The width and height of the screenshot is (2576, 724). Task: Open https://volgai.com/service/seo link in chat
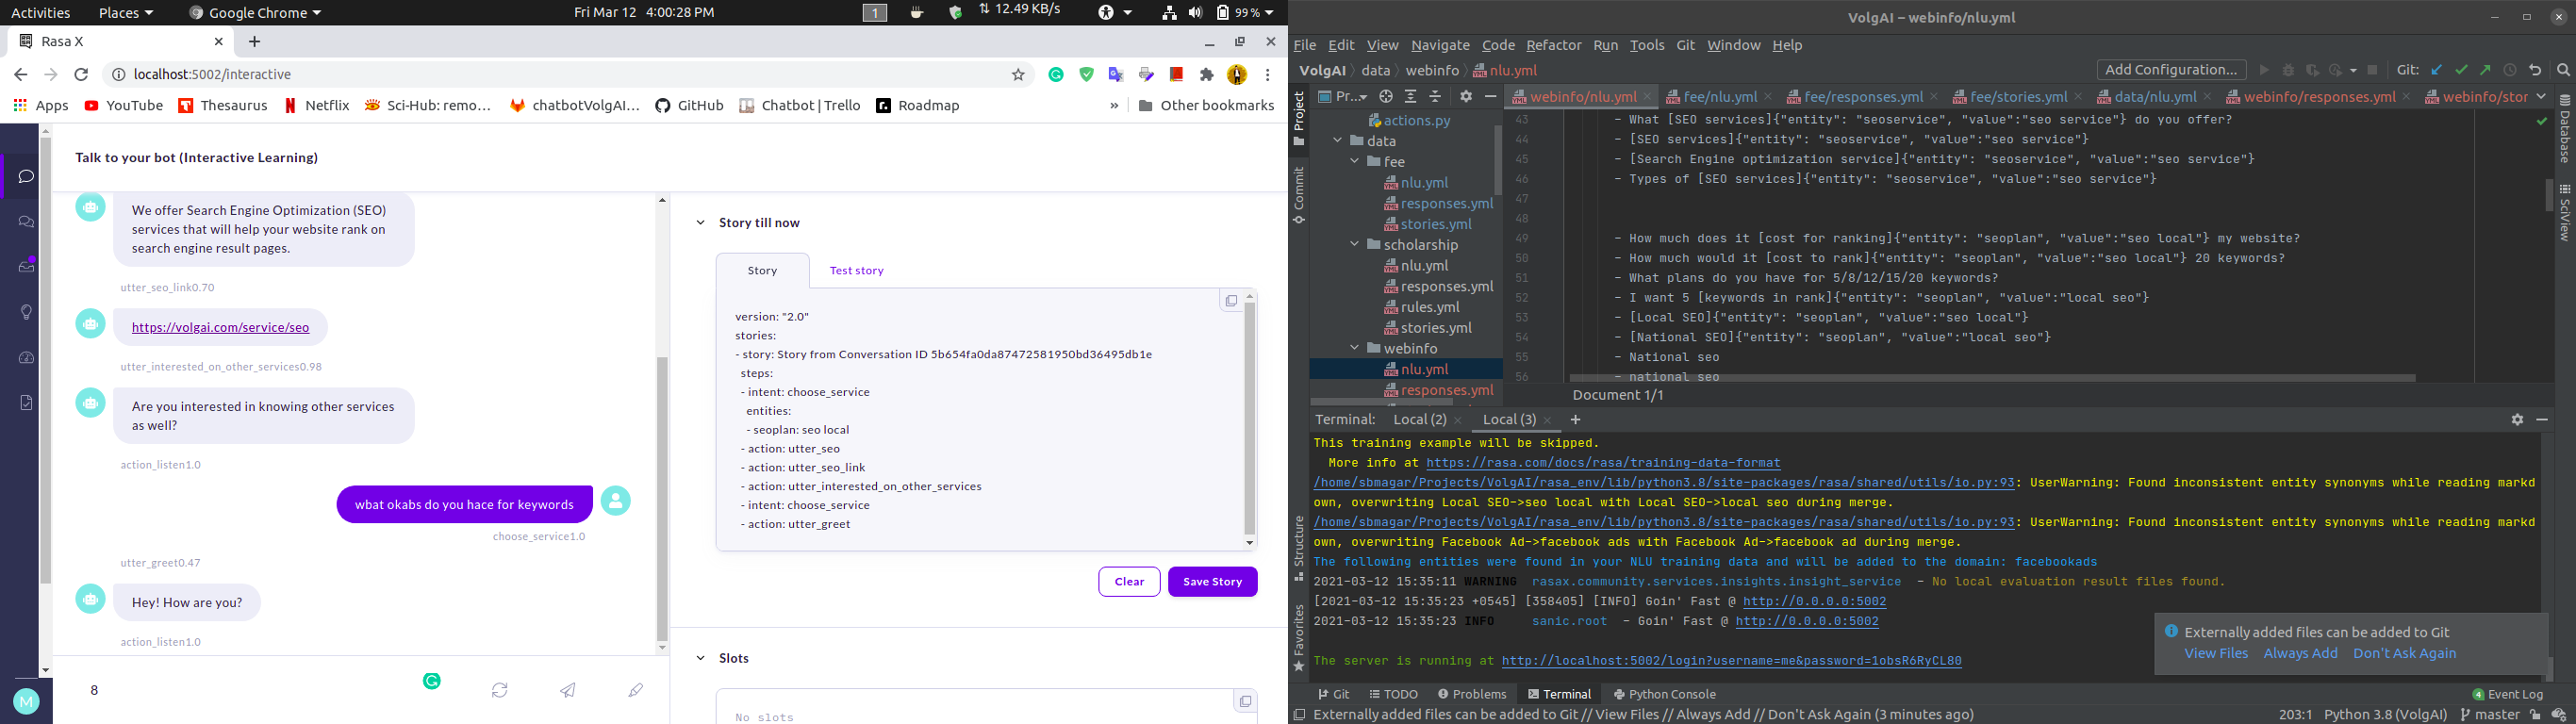click(220, 328)
